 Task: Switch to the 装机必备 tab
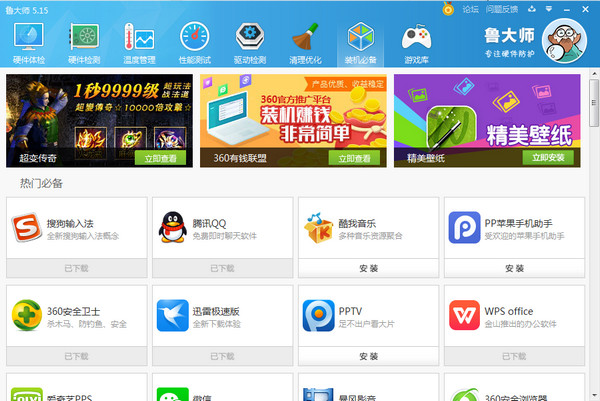tap(359, 42)
